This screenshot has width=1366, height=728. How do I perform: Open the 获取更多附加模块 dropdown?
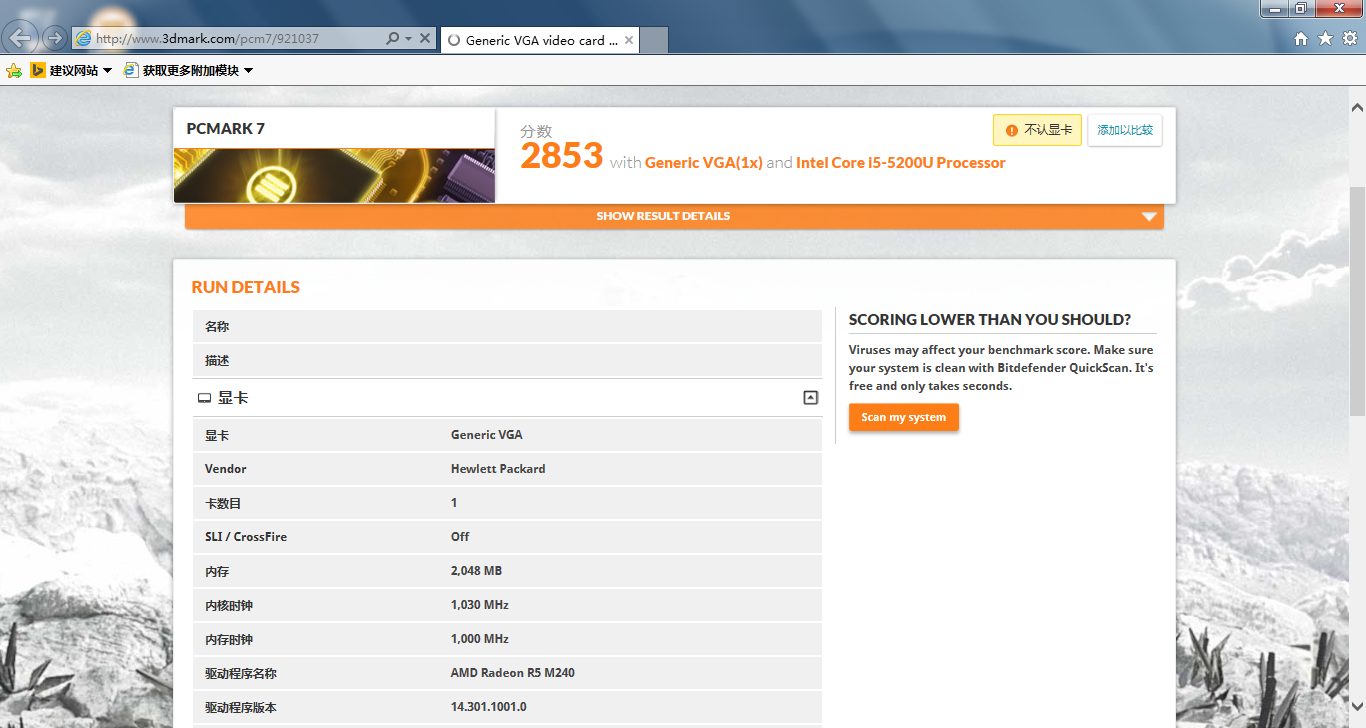coord(188,70)
